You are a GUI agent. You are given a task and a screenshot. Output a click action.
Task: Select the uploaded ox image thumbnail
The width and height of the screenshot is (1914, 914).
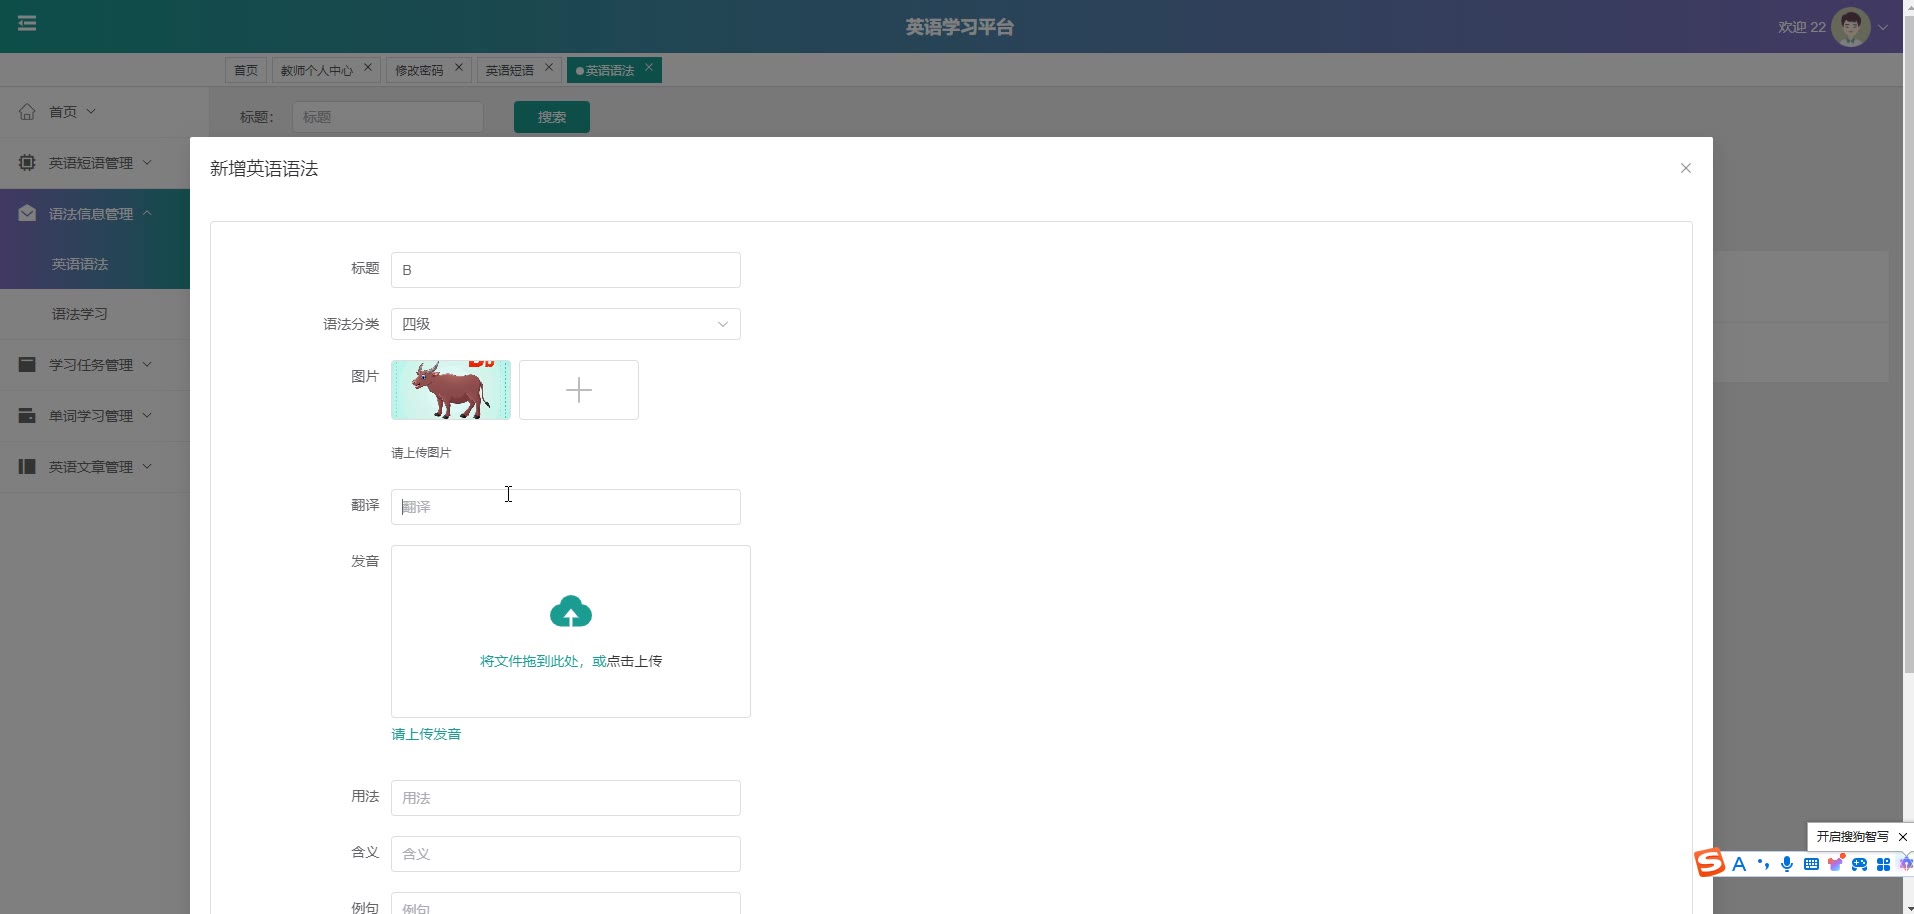coord(451,390)
